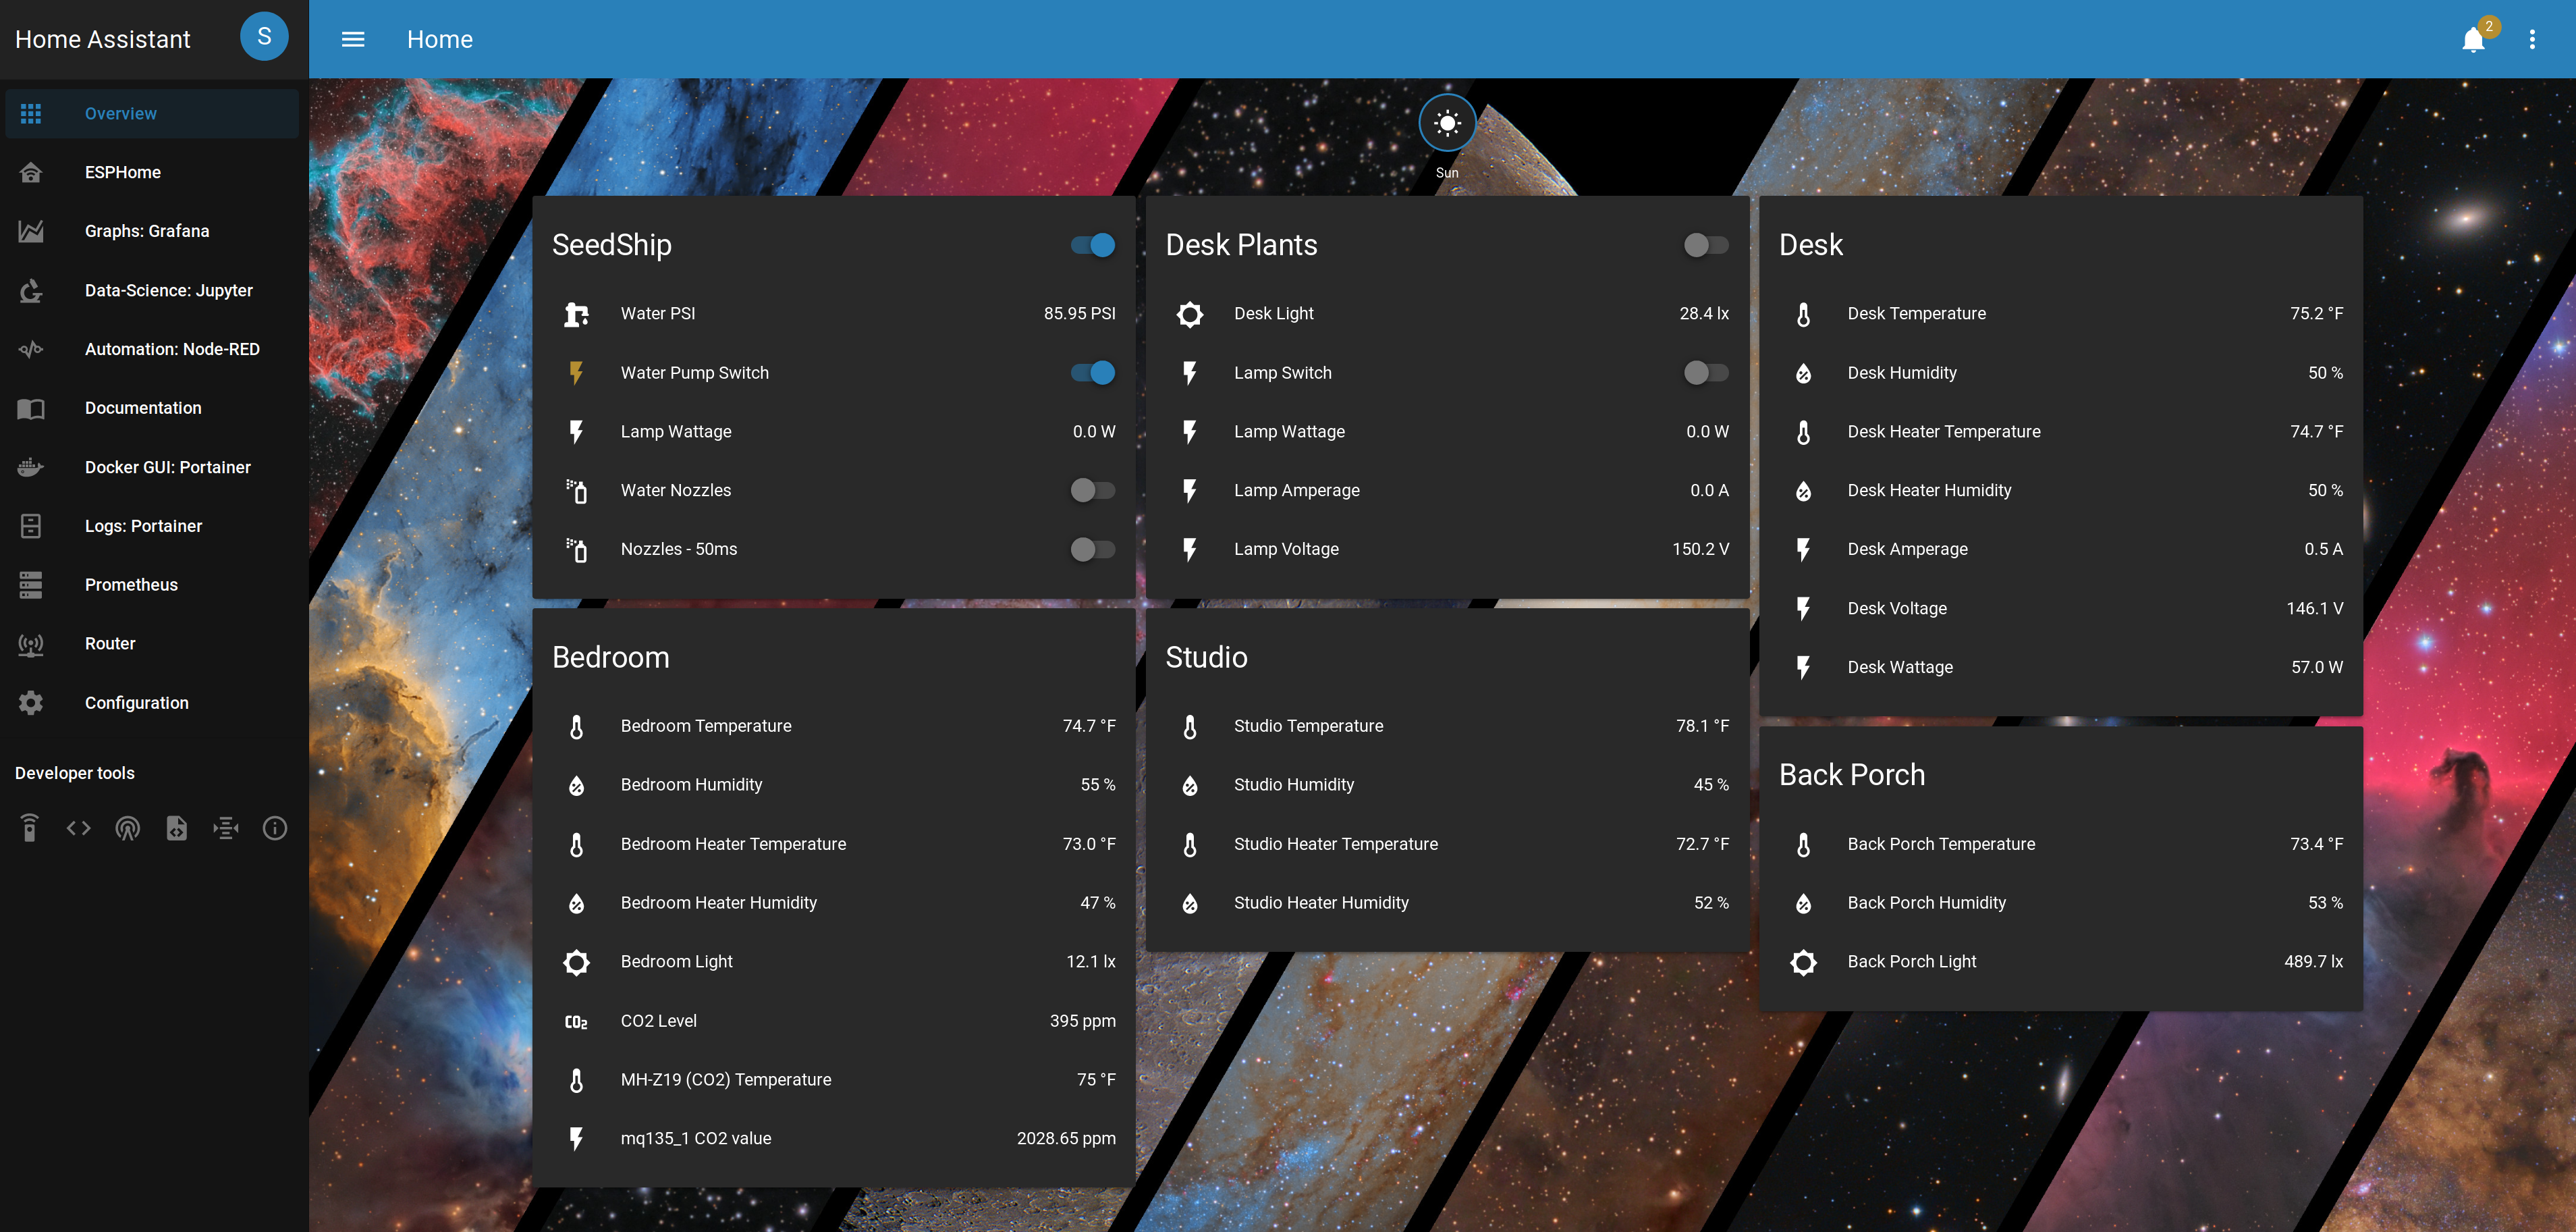Open the notifications bell
2576x1232 pixels.
pos(2473,40)
